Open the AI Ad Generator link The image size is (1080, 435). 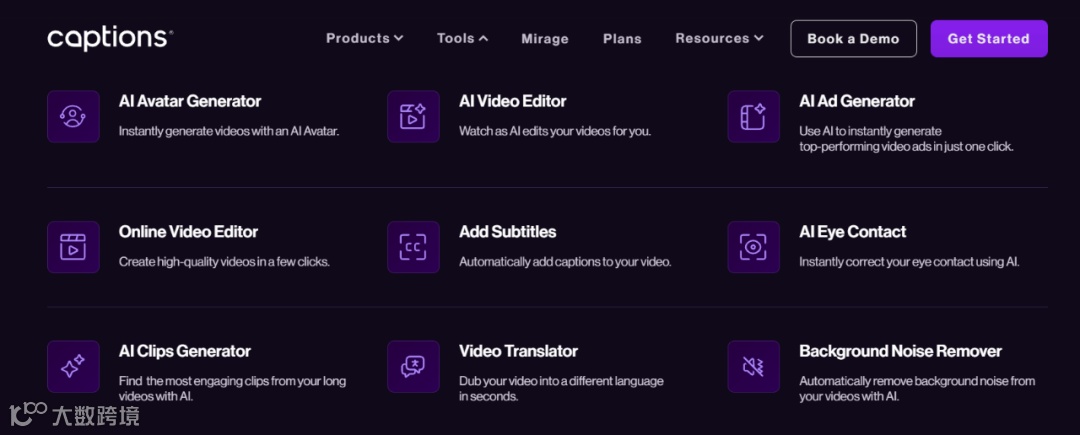pyautogui.click(x=857, y=101)
